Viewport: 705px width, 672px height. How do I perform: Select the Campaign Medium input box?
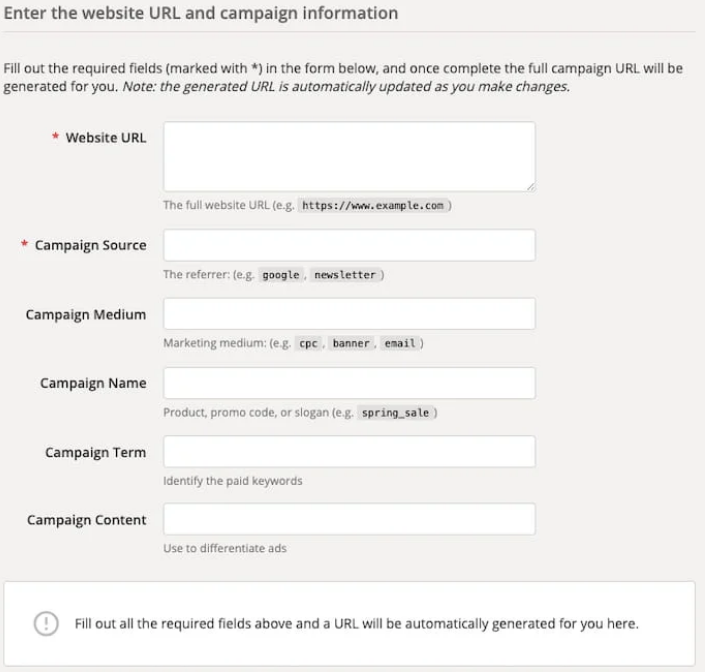[349, 314]
